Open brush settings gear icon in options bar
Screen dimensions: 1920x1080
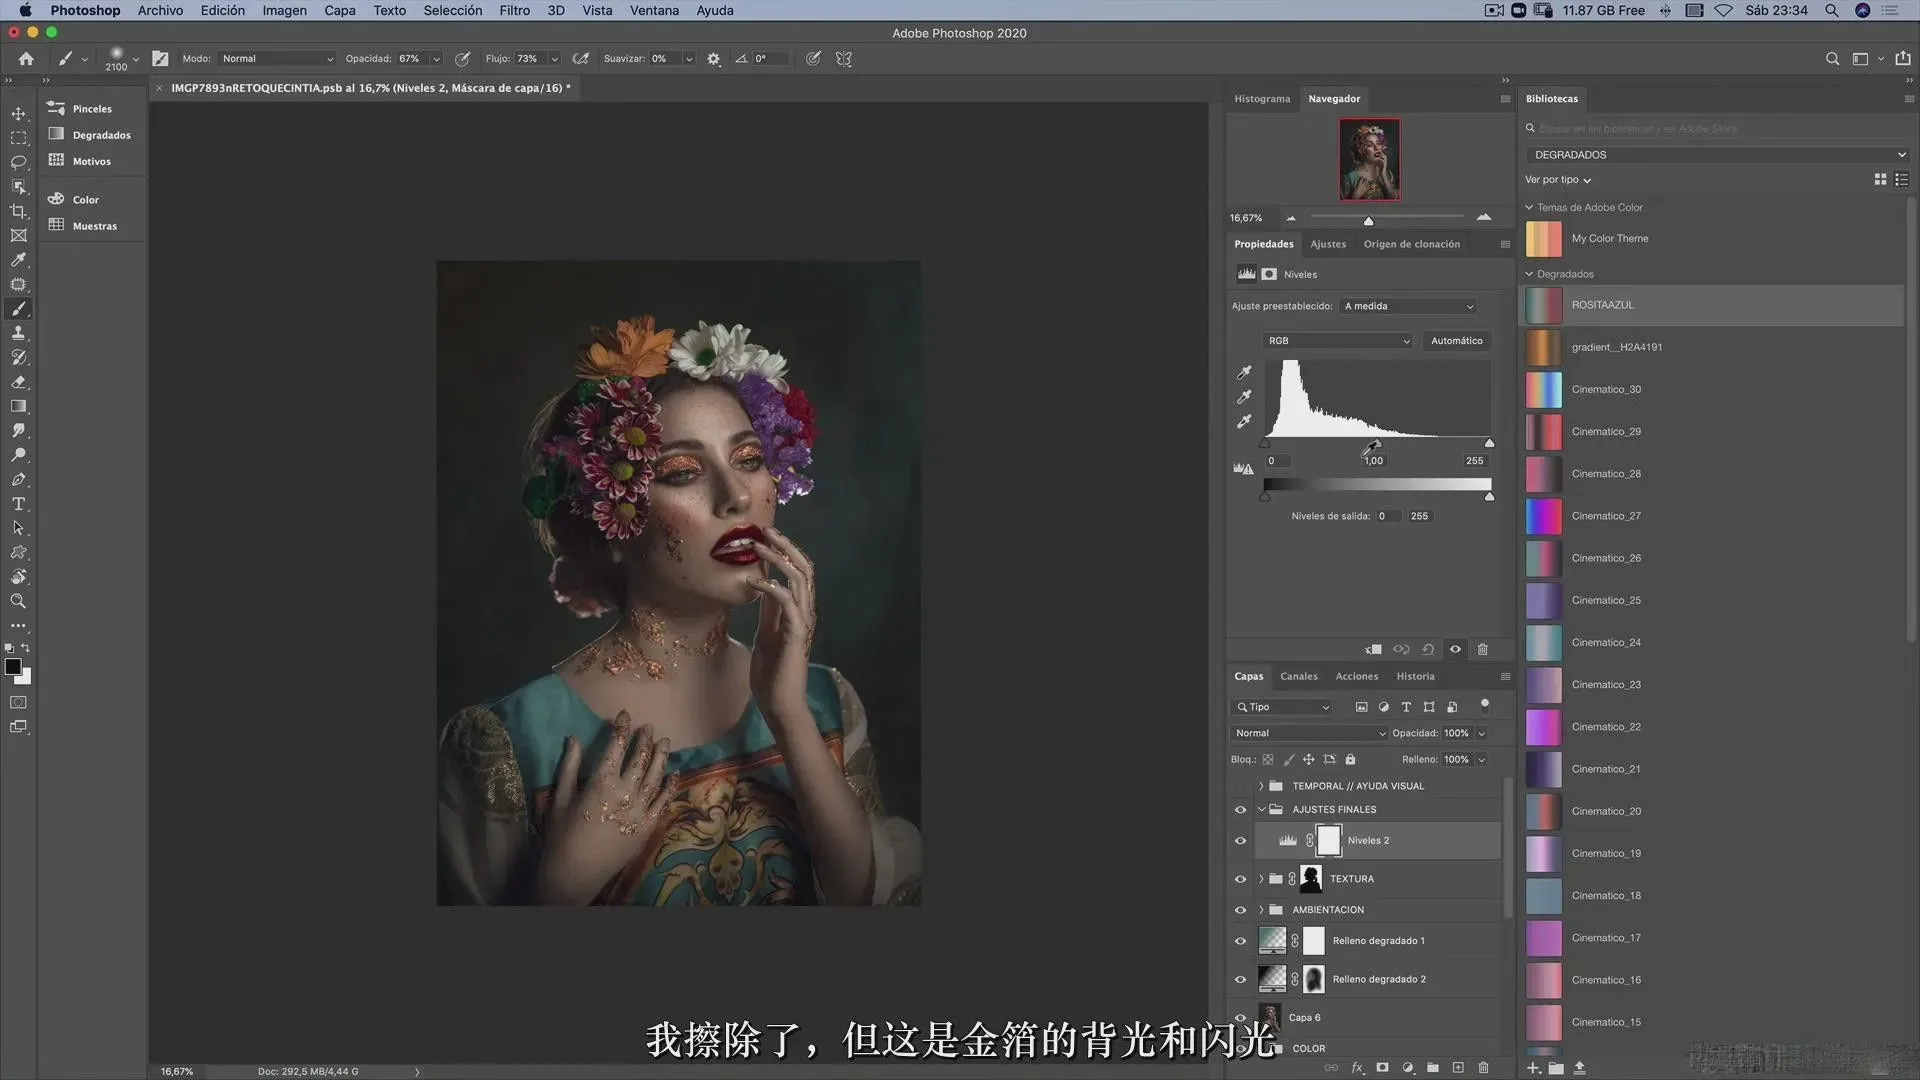pyautogui.click(x=713, y=59)
